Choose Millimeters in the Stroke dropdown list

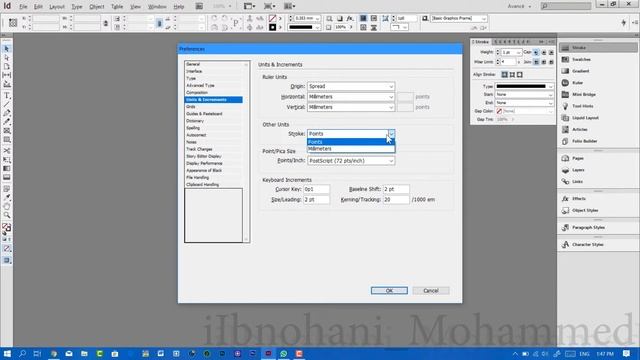351,149
